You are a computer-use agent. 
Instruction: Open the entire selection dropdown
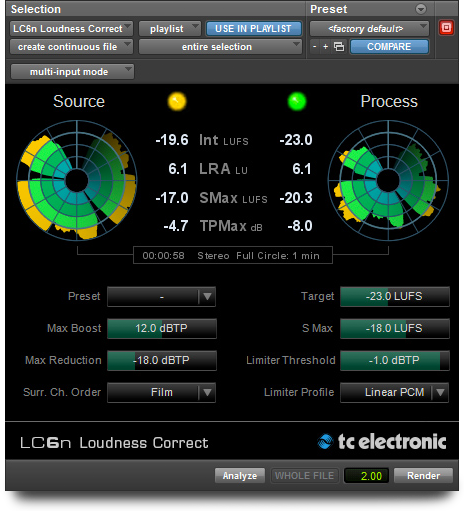[220, 47]
